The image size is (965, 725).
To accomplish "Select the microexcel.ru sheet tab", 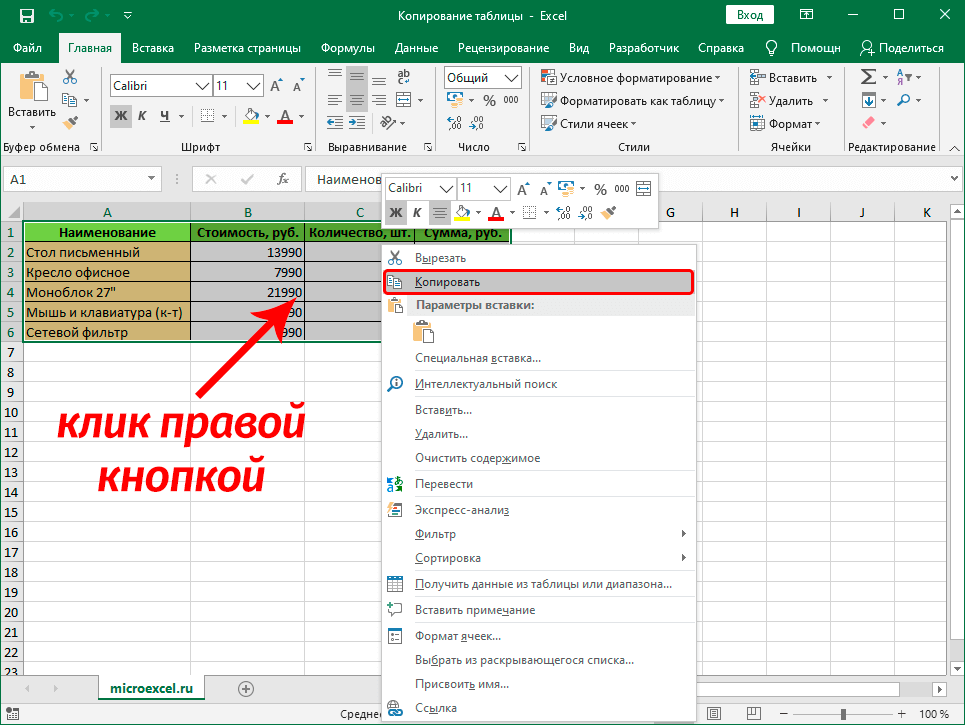I will pyautogui.click(x=151, y=688).
